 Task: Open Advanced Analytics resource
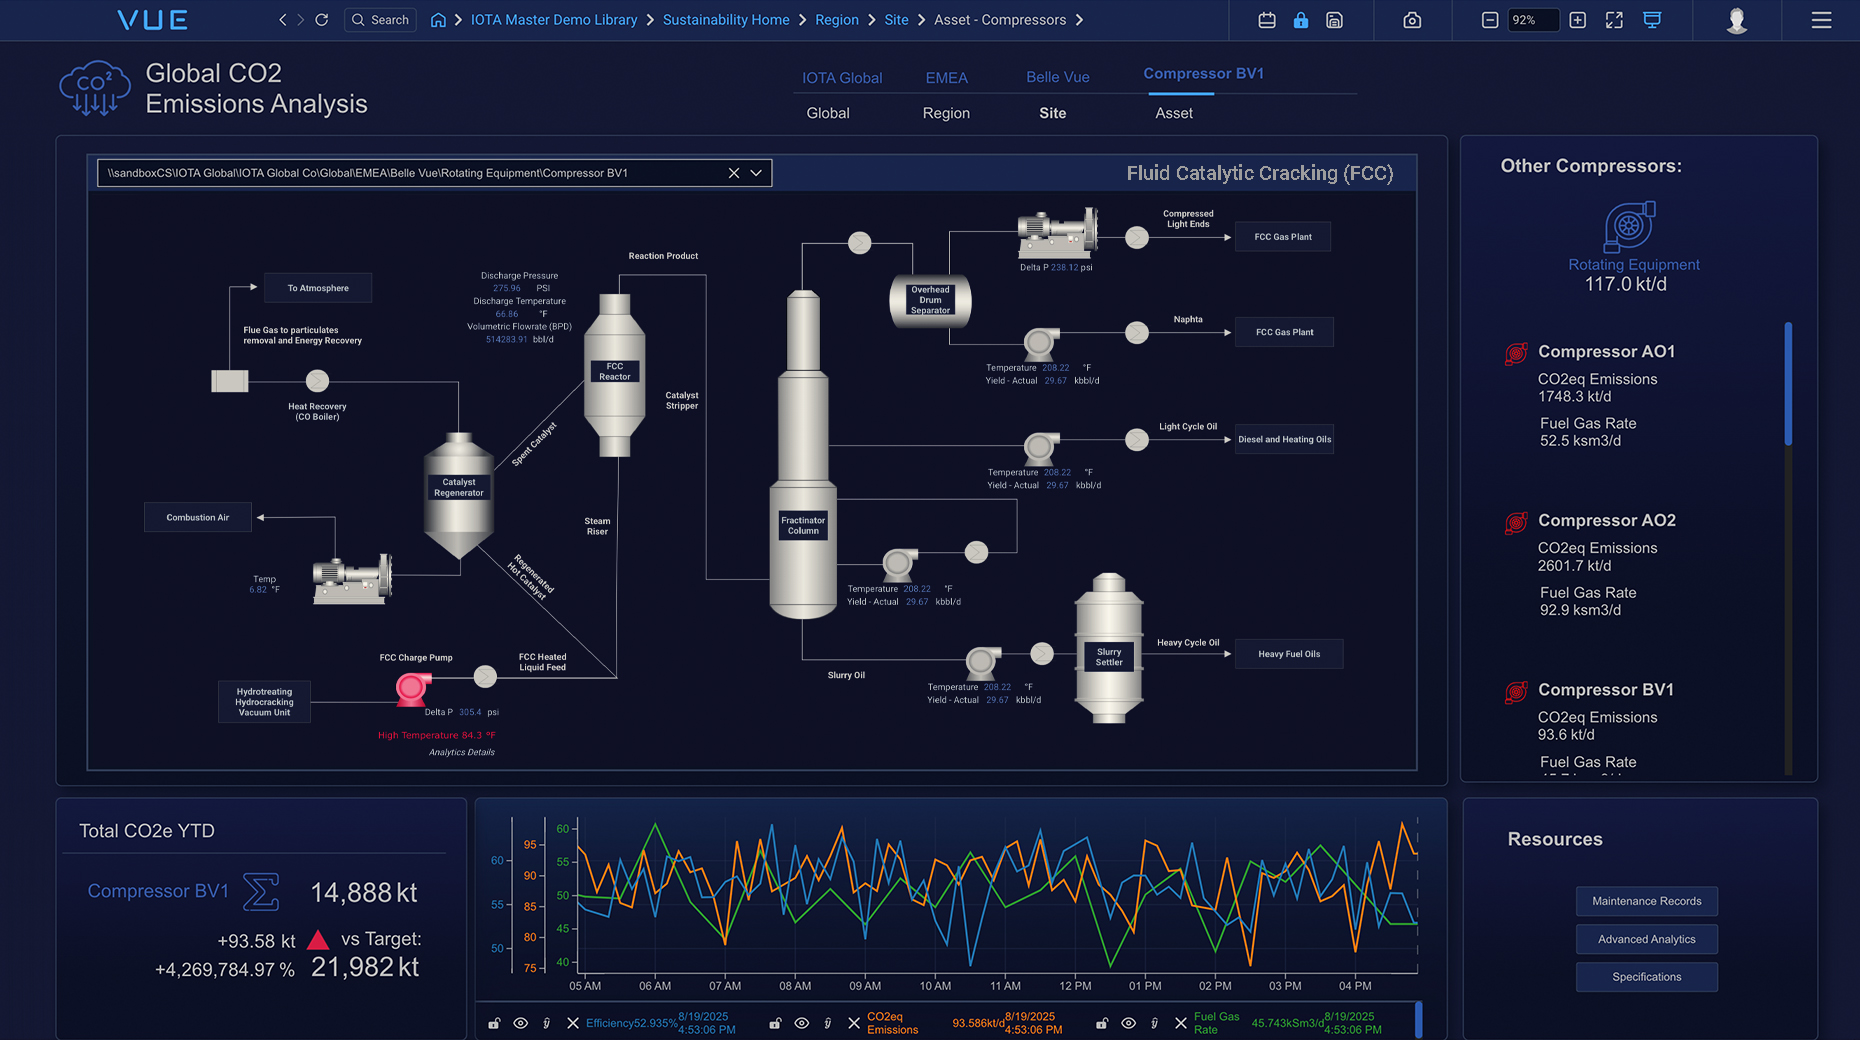coord(1647,939)
